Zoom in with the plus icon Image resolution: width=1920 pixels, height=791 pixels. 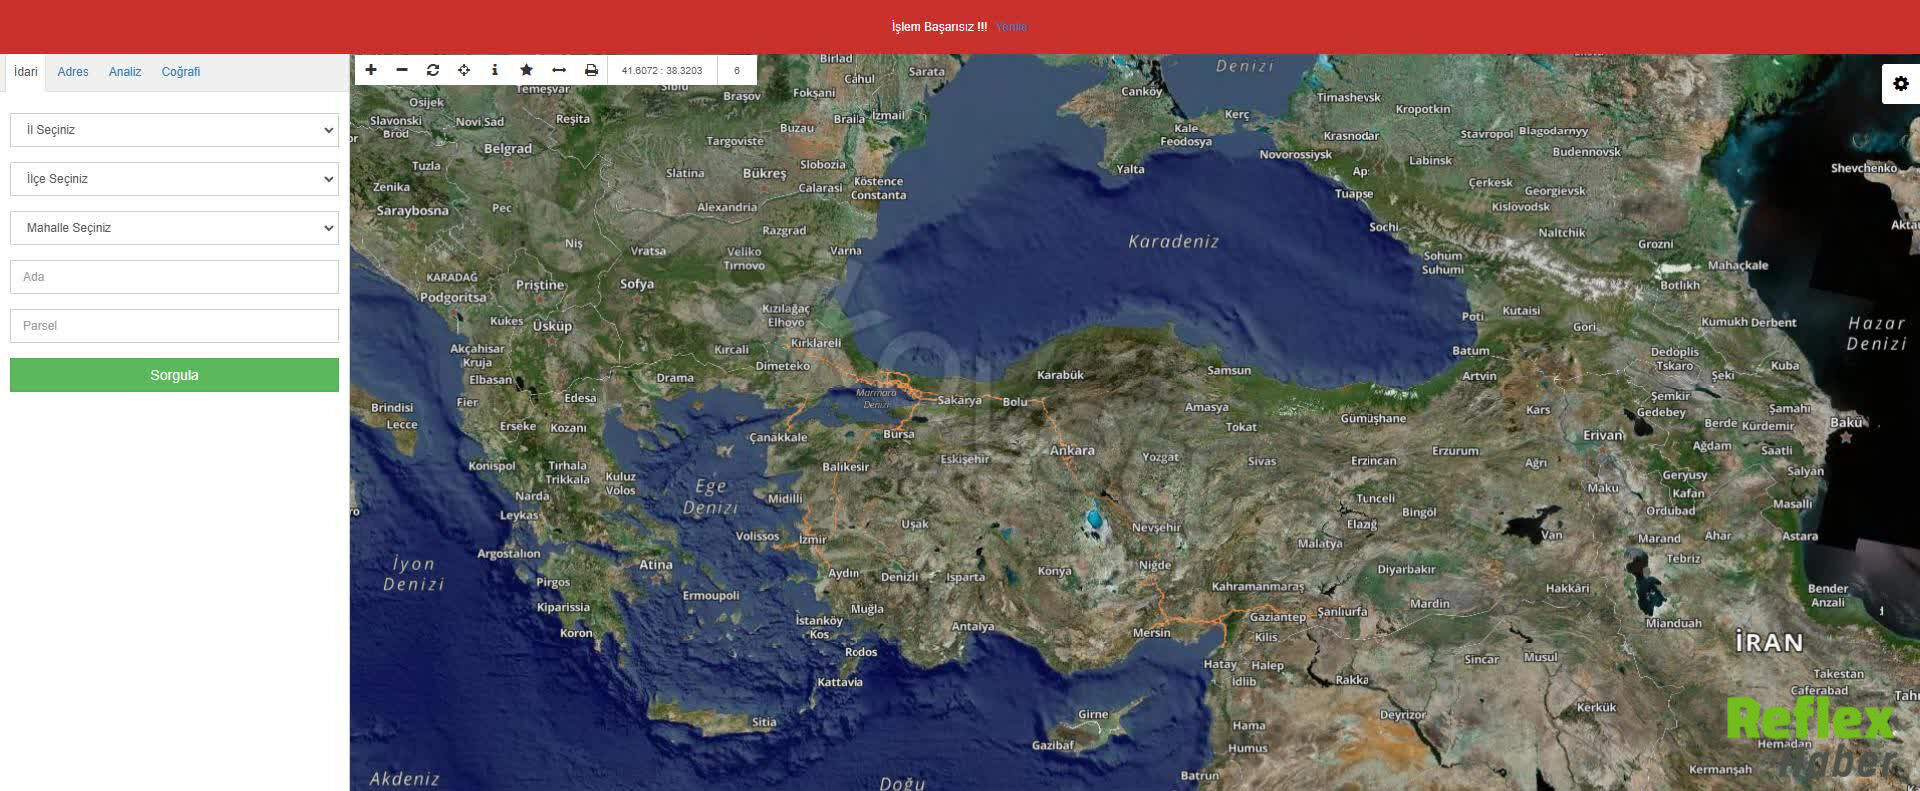tap(371, 70)
